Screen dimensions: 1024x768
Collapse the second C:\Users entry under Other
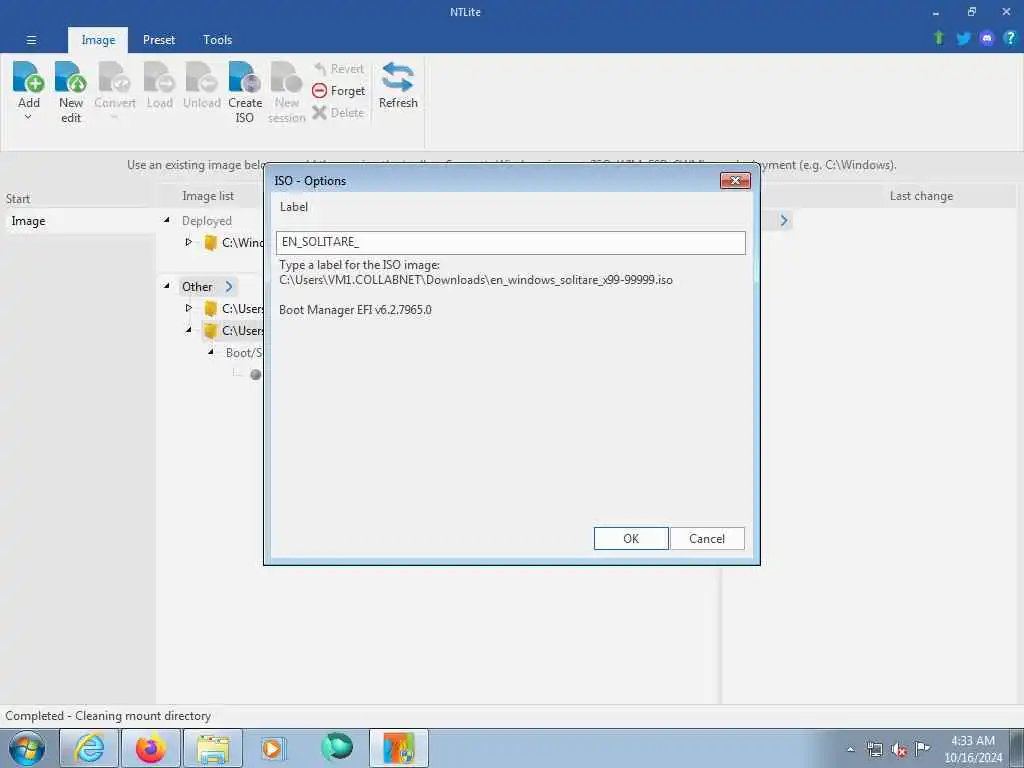tap(189, 330)
